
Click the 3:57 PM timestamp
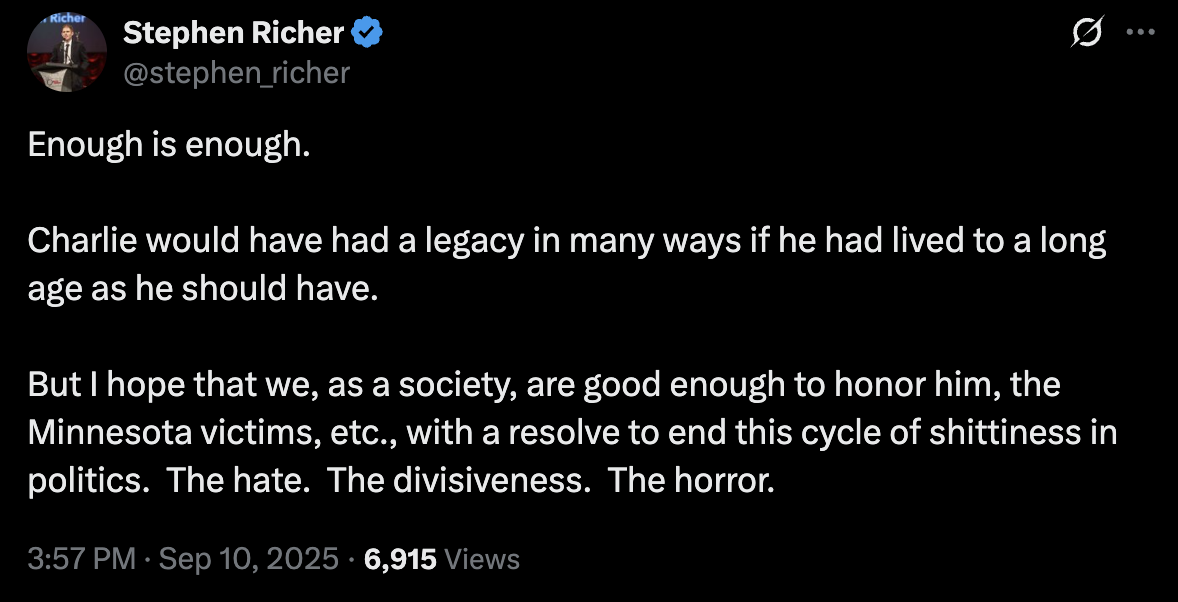pyautogui.click(x=80, y=559)
